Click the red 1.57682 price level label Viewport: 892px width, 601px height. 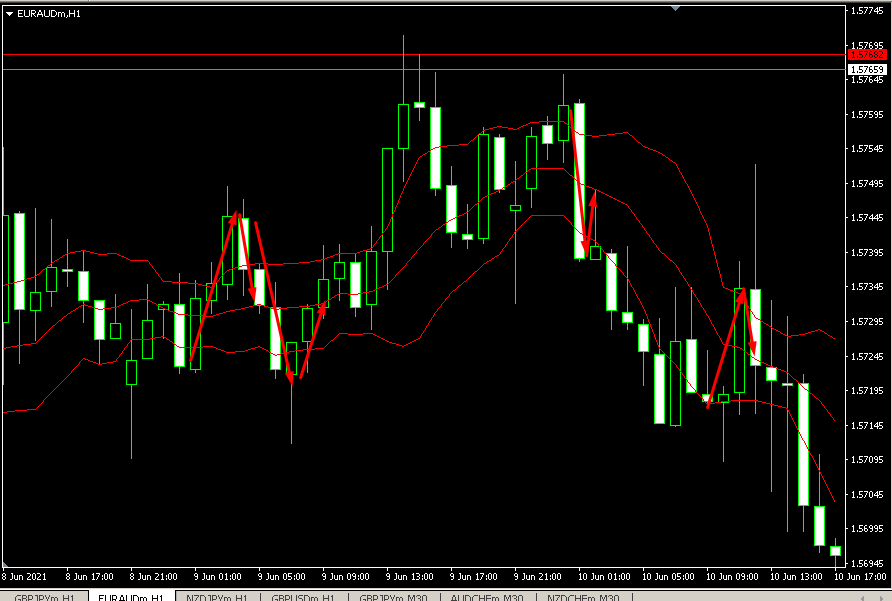coord(867,55)
